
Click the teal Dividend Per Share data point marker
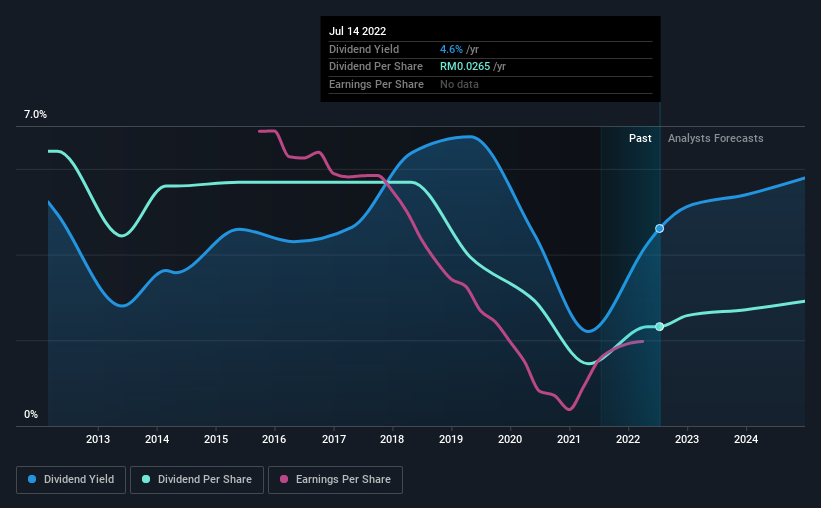point(660,327)
